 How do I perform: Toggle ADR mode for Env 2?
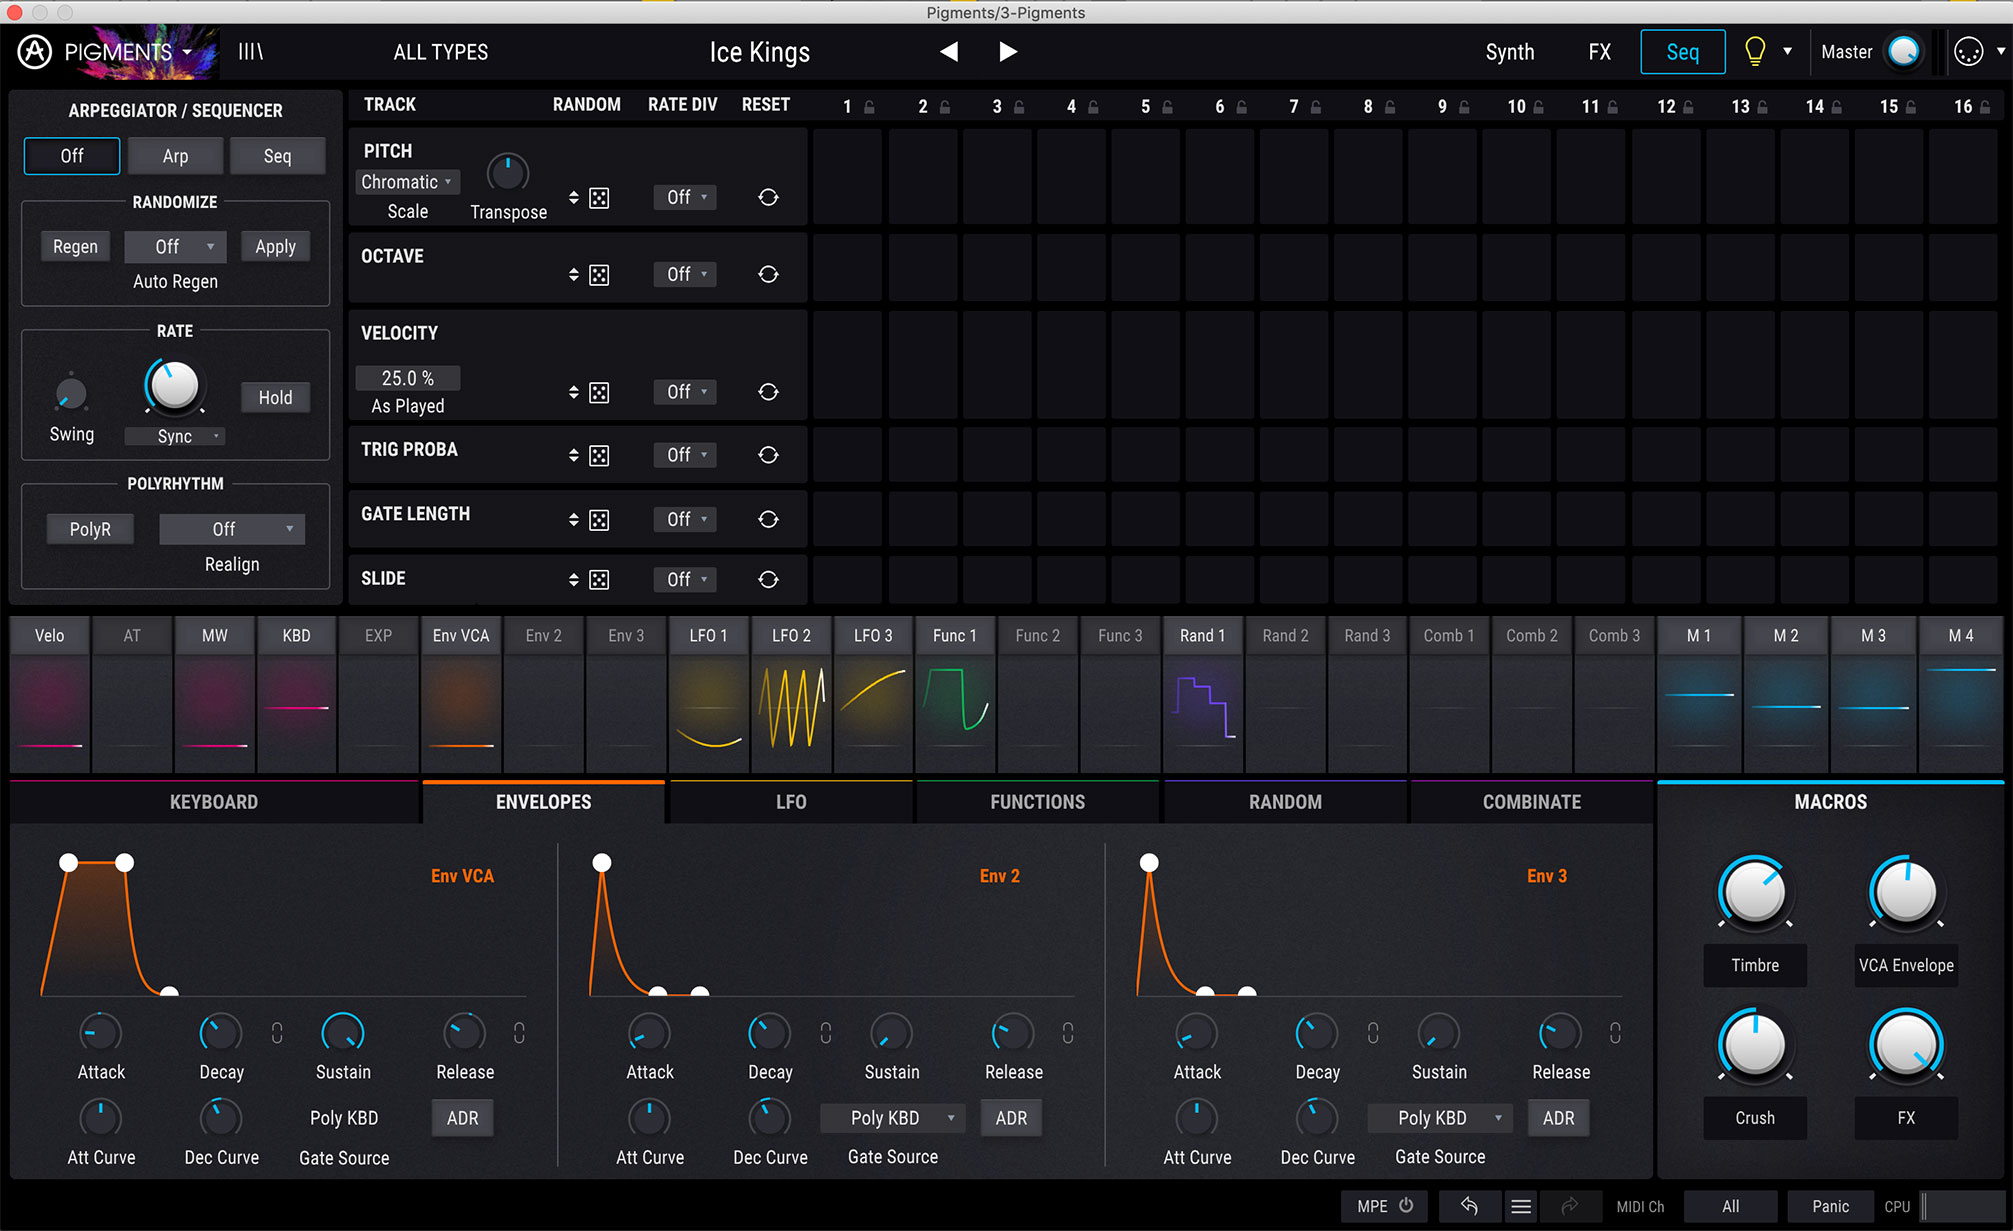[1011, 1118]
